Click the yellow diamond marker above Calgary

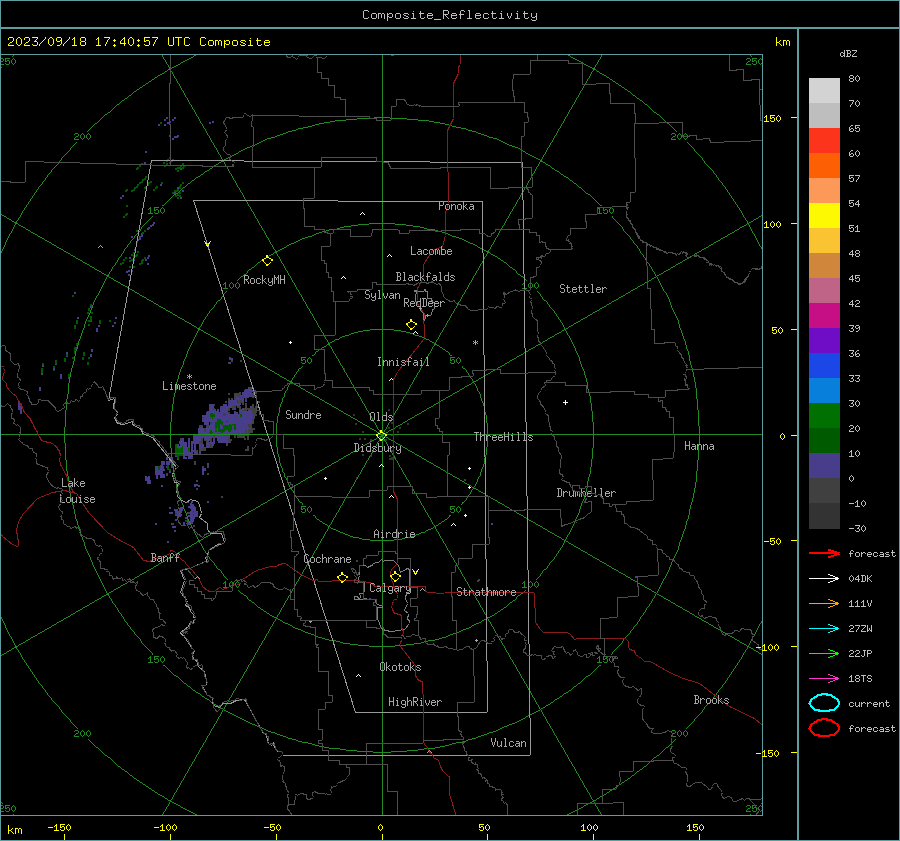395,576
